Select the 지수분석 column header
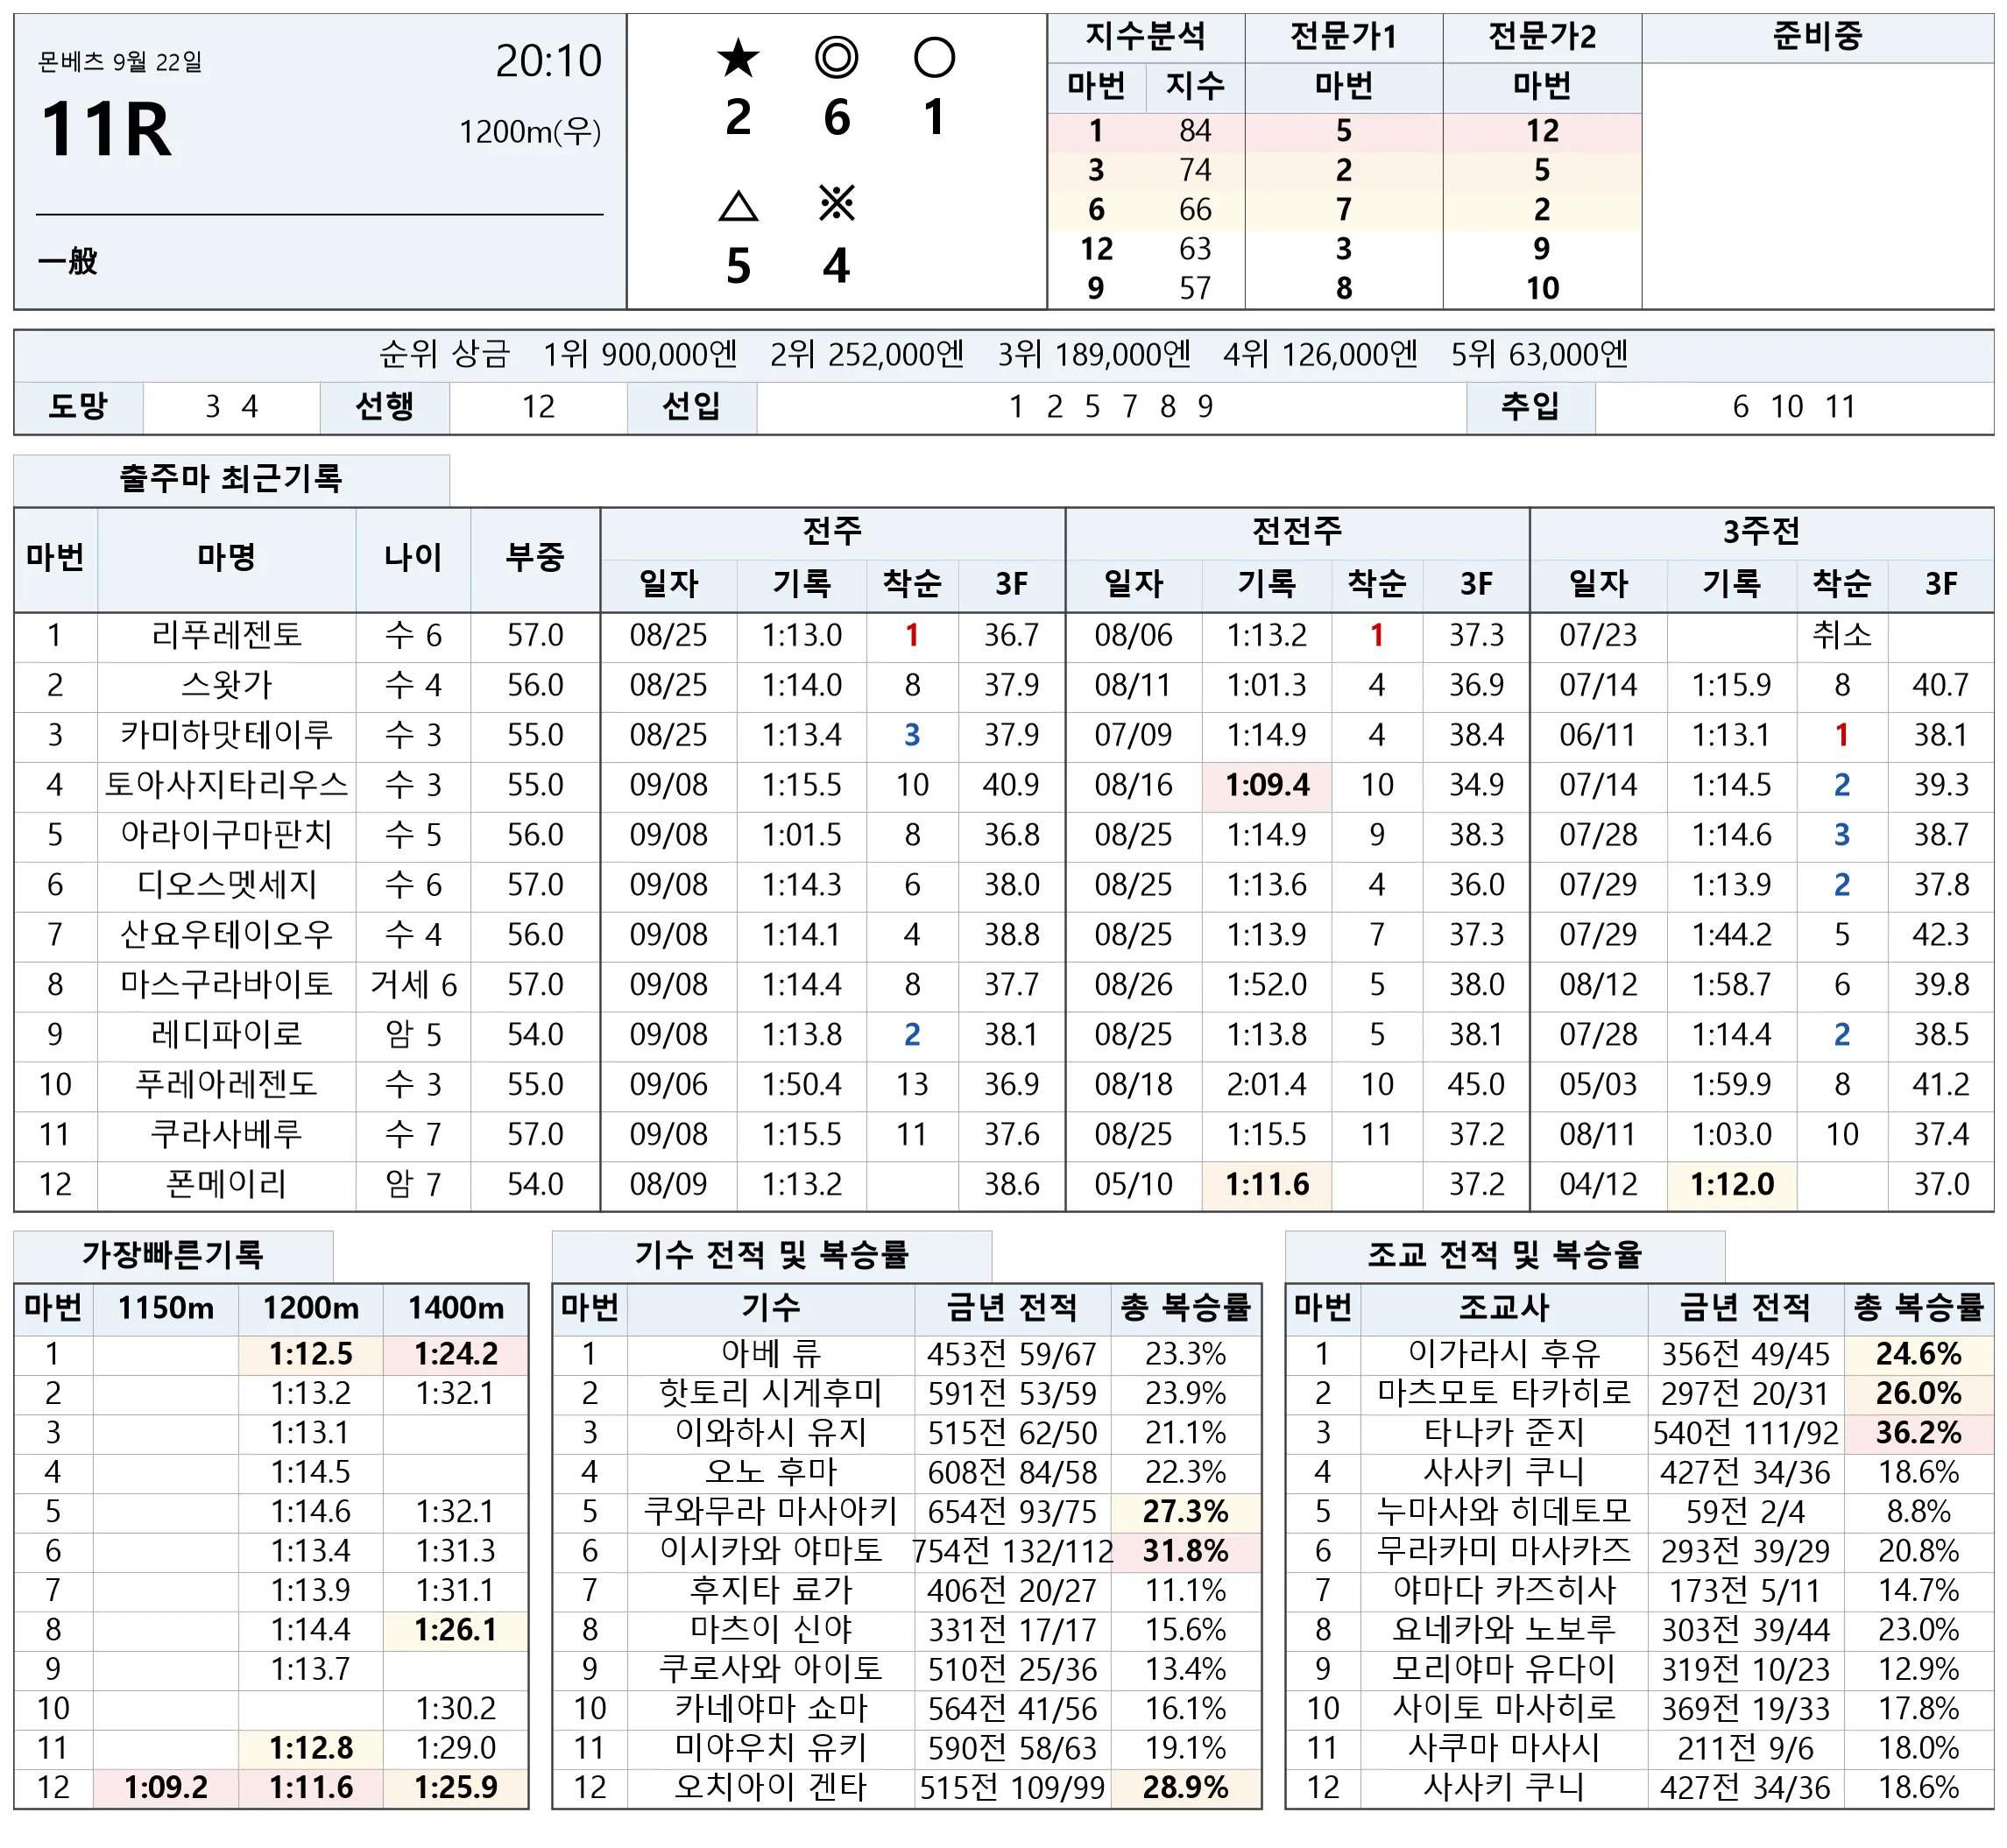The image size is (2007, 1848). [x=1145, y=38]
